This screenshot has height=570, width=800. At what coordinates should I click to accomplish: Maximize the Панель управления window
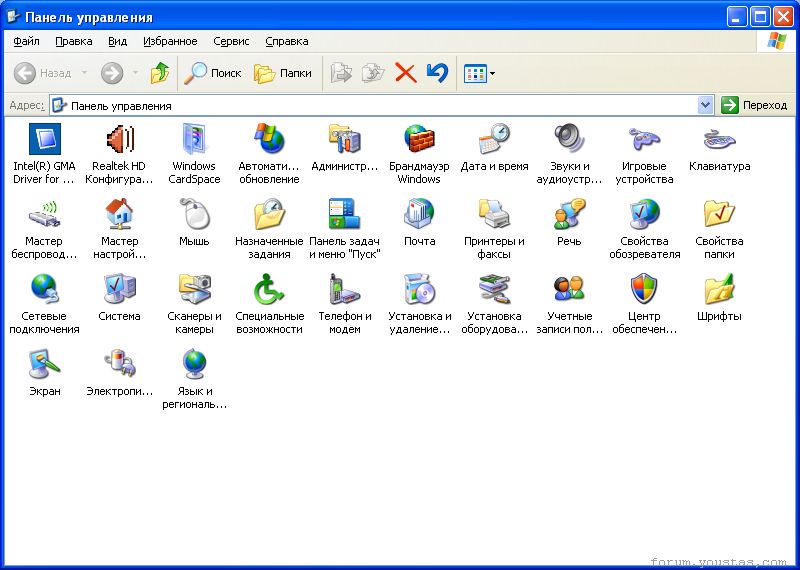click(x=760, y=17)
